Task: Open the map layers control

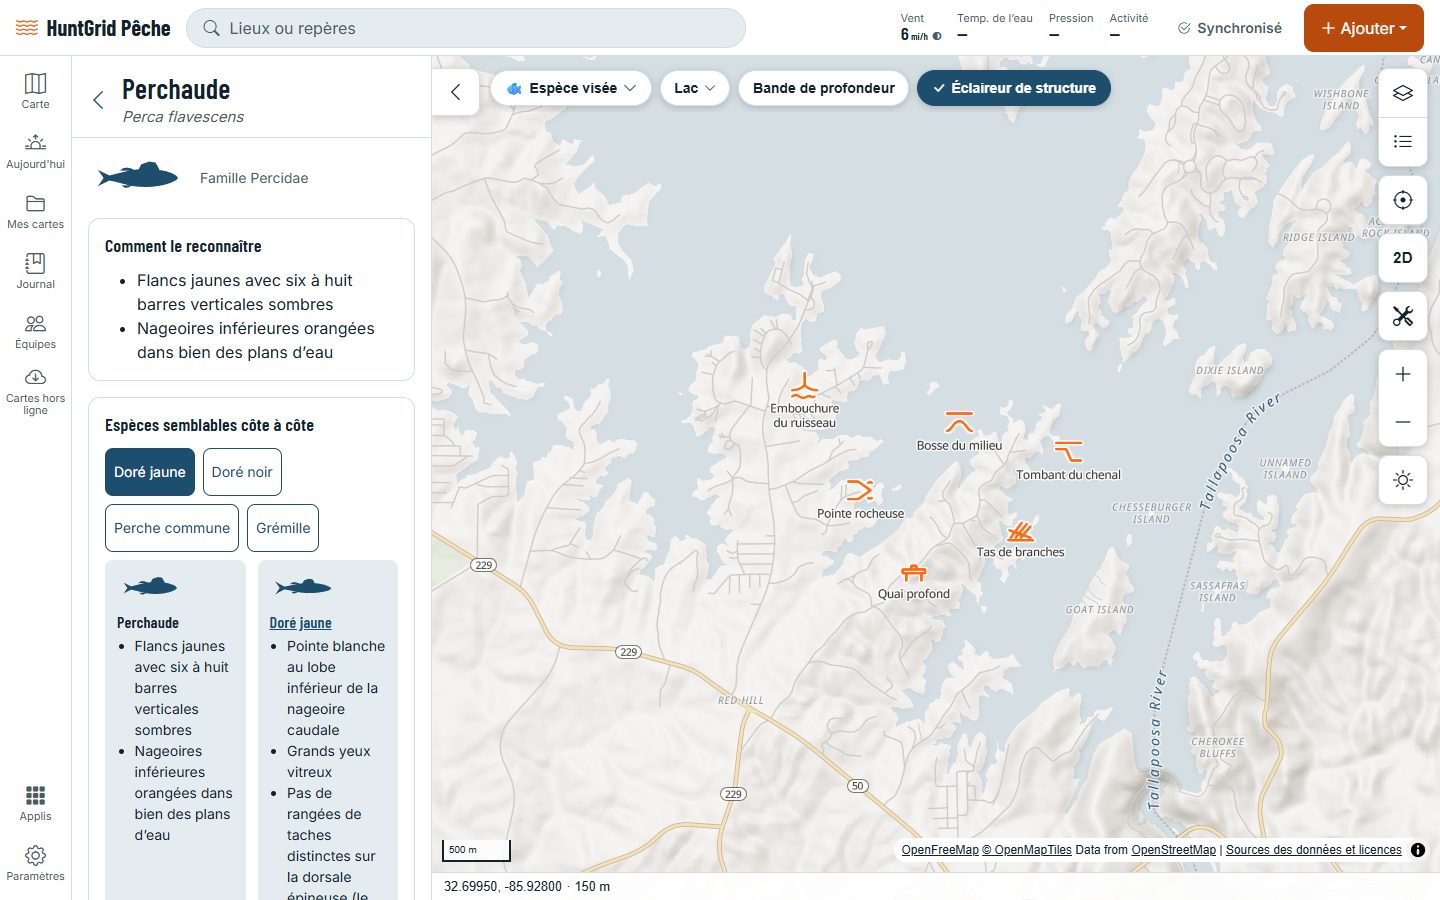Action: (1403, 93)
